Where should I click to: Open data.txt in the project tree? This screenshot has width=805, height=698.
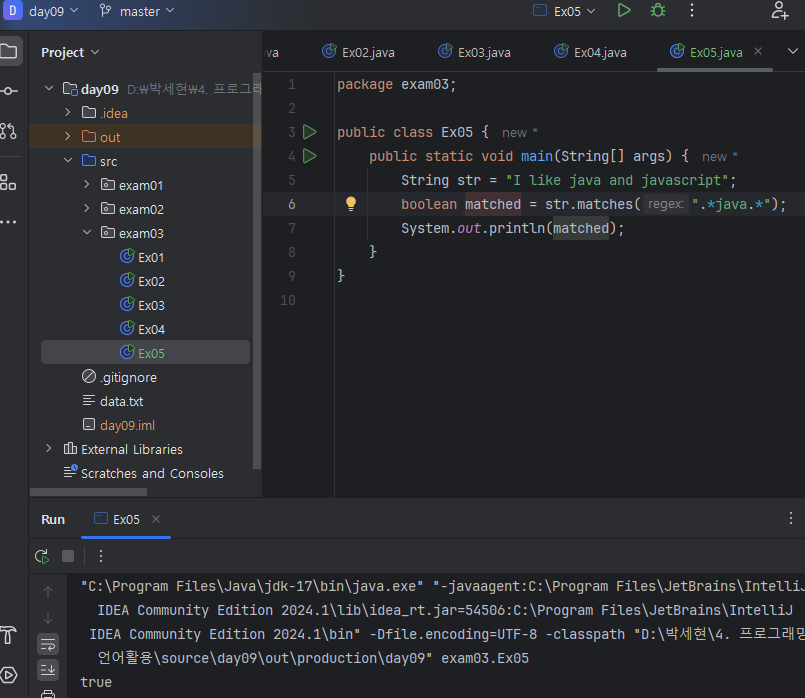(121, 401)
